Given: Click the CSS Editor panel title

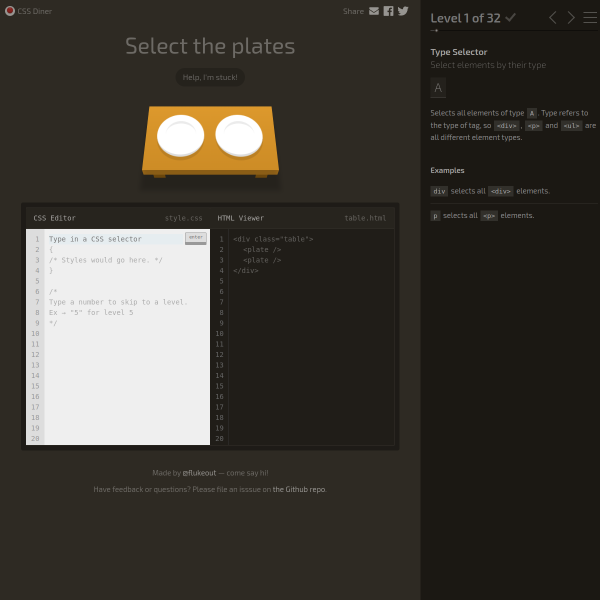Looking at the screenshot, I should coord(55,218).
